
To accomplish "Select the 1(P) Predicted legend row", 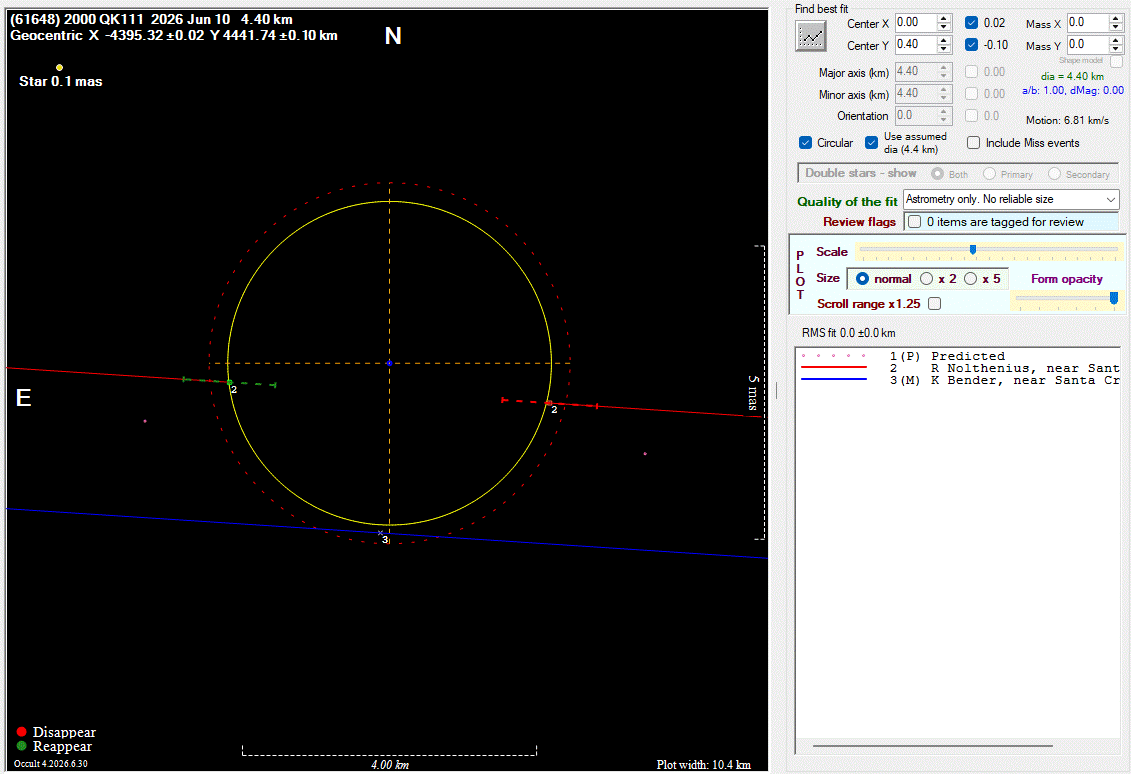I will tap(958, 356).
